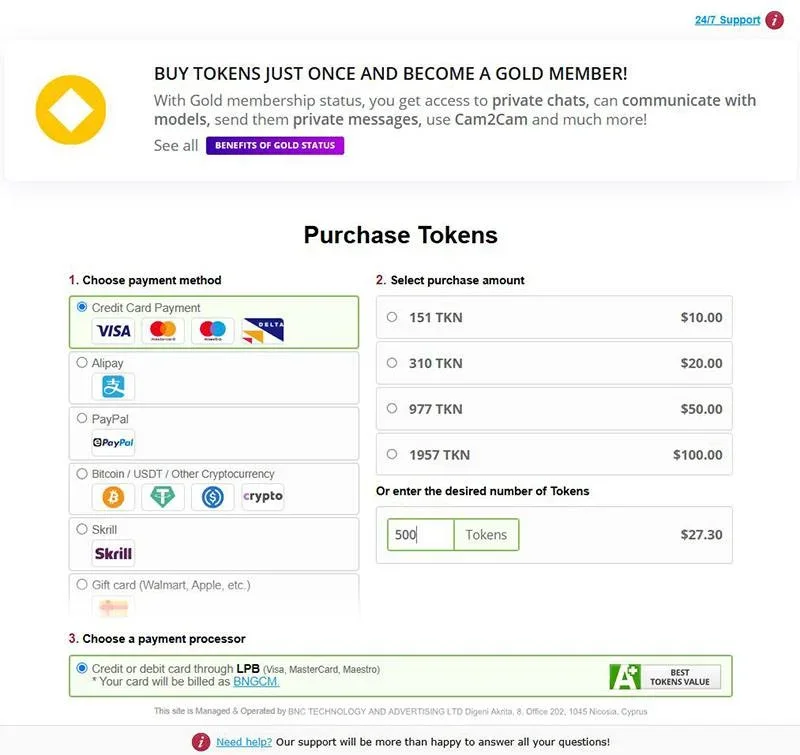This screenshot has height=755, width=800.
Task: Click the Alipay logo icon
Action: pos(113,386)
